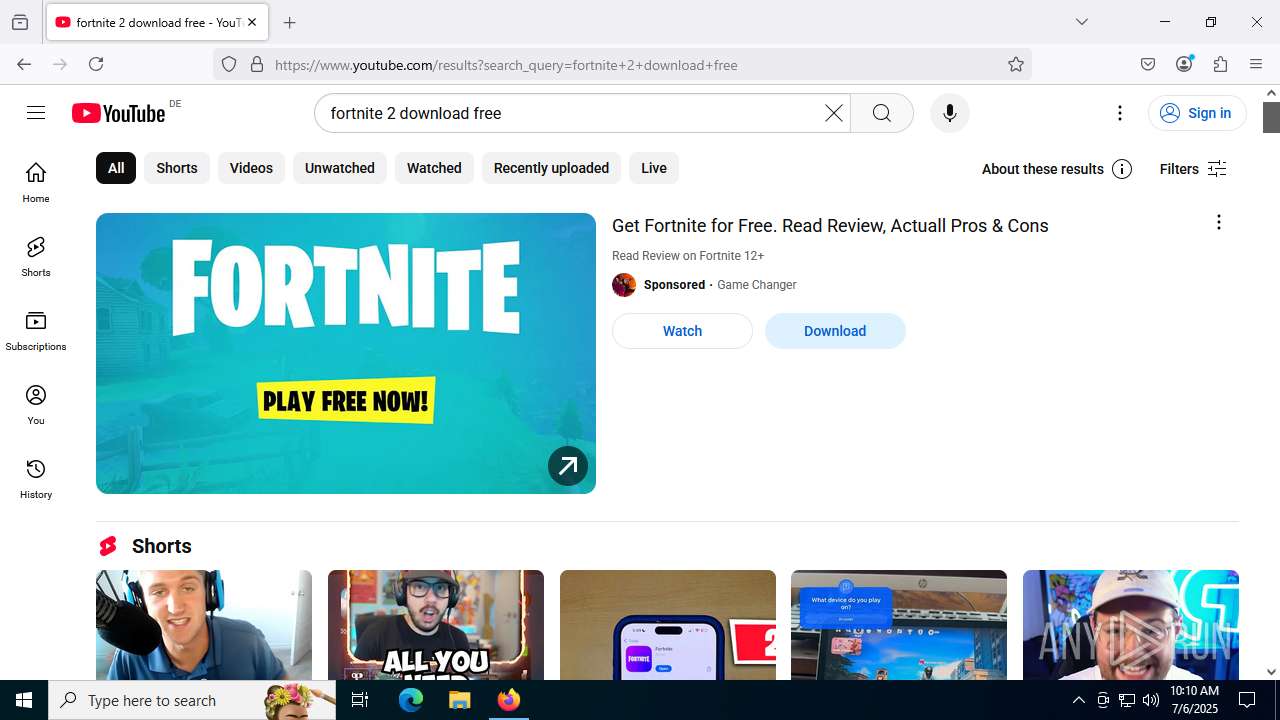Open Firefox extensions puzzle icon
Image resolution: width=1280 pixels, height=720 pixels.
(1220, 64)
